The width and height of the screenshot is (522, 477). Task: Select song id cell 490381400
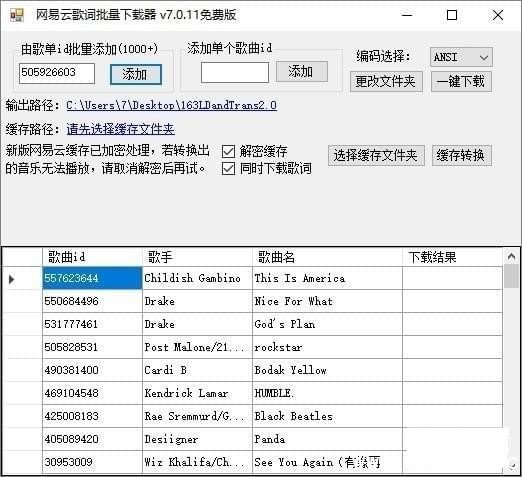92,370
